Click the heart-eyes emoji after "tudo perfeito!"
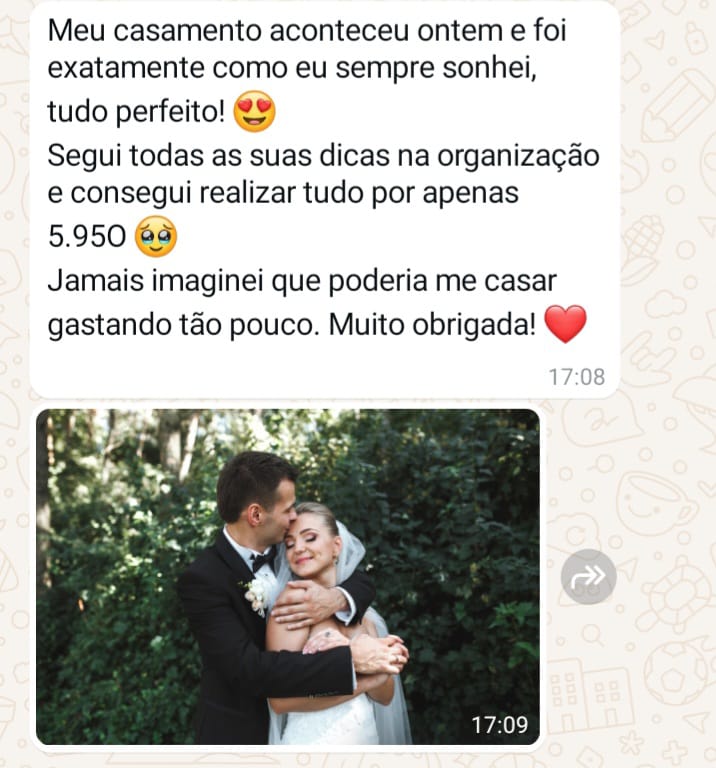This screenshot has height=768, width=716. [255, 111]
